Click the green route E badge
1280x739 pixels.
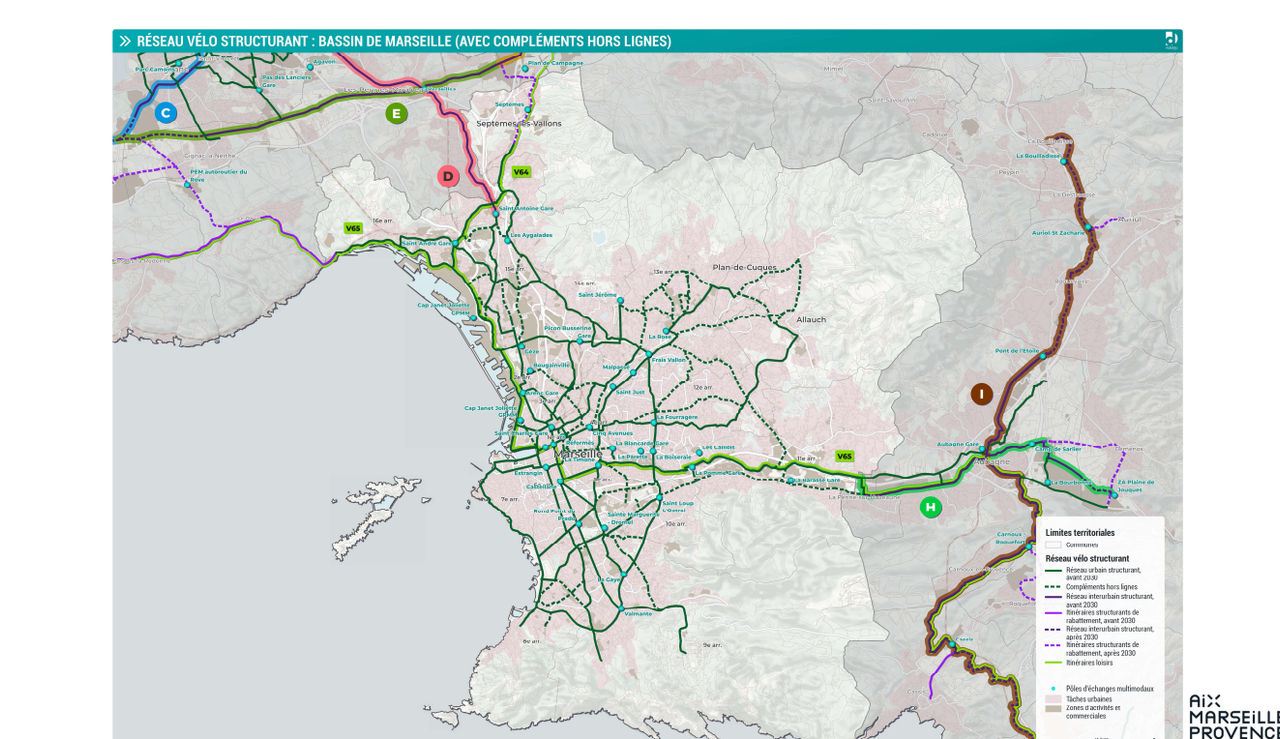(397, 114)
